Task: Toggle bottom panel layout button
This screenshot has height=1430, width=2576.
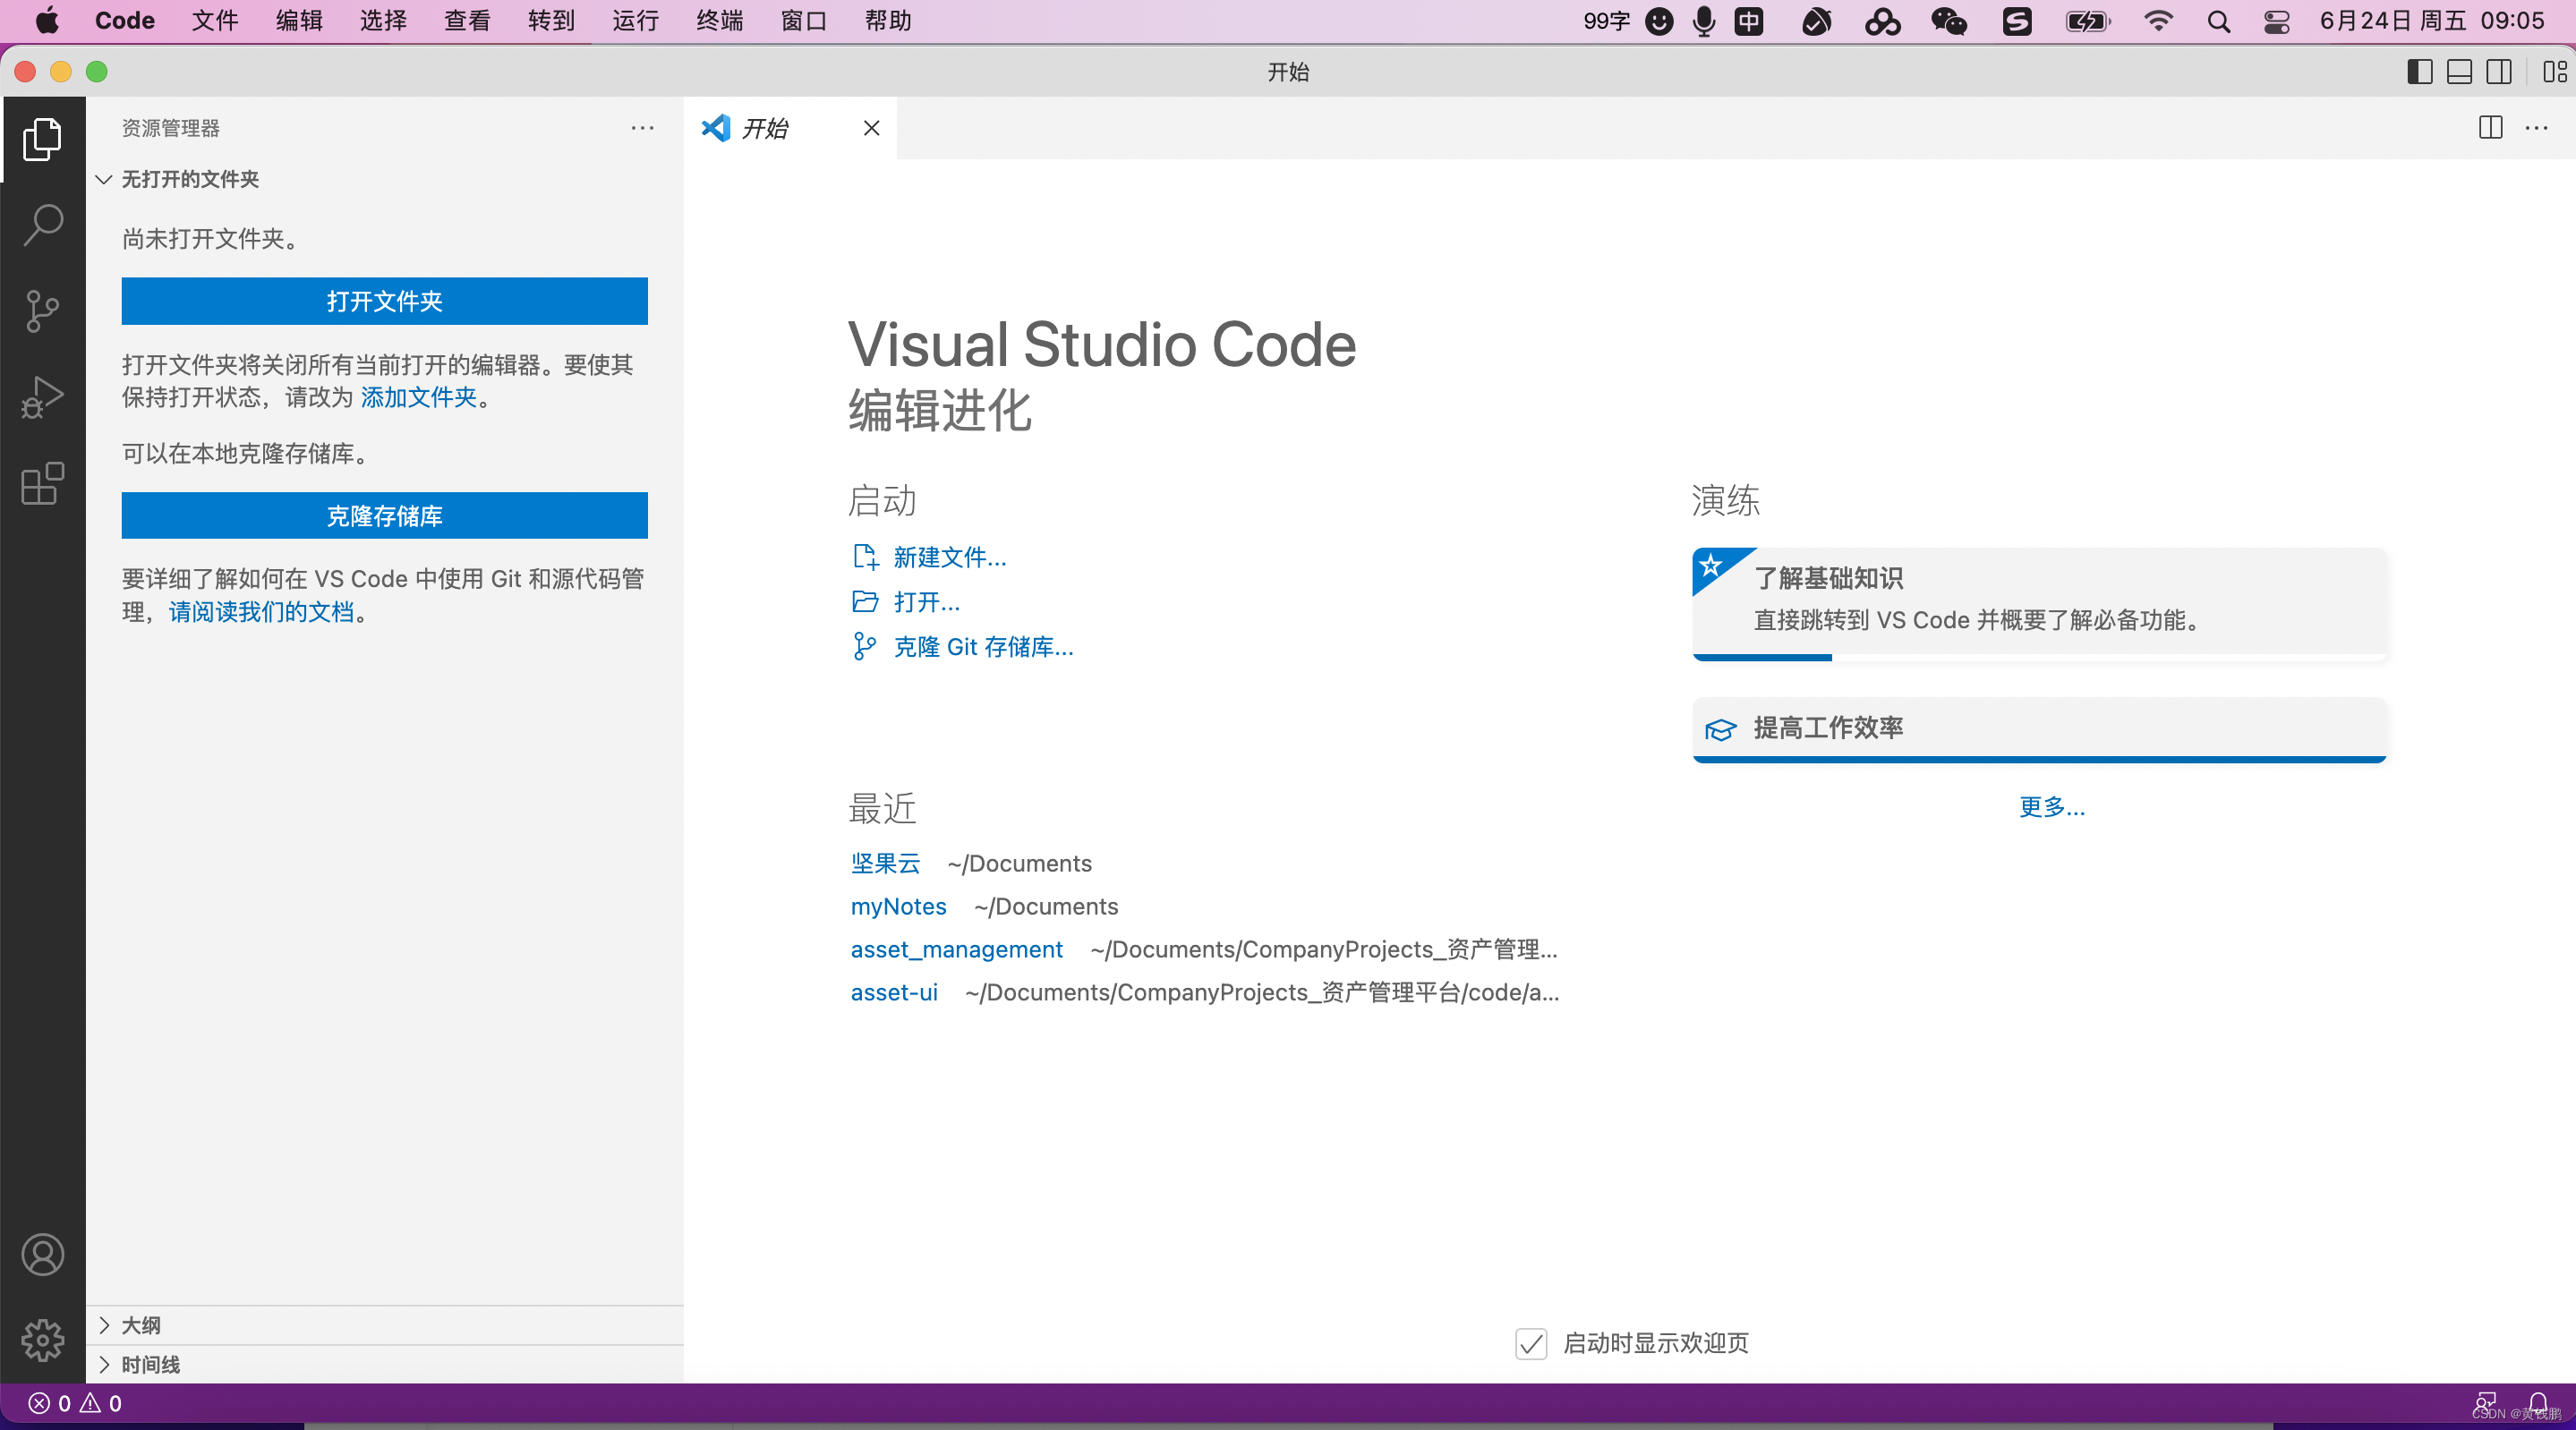Action: coord(2459,72)
